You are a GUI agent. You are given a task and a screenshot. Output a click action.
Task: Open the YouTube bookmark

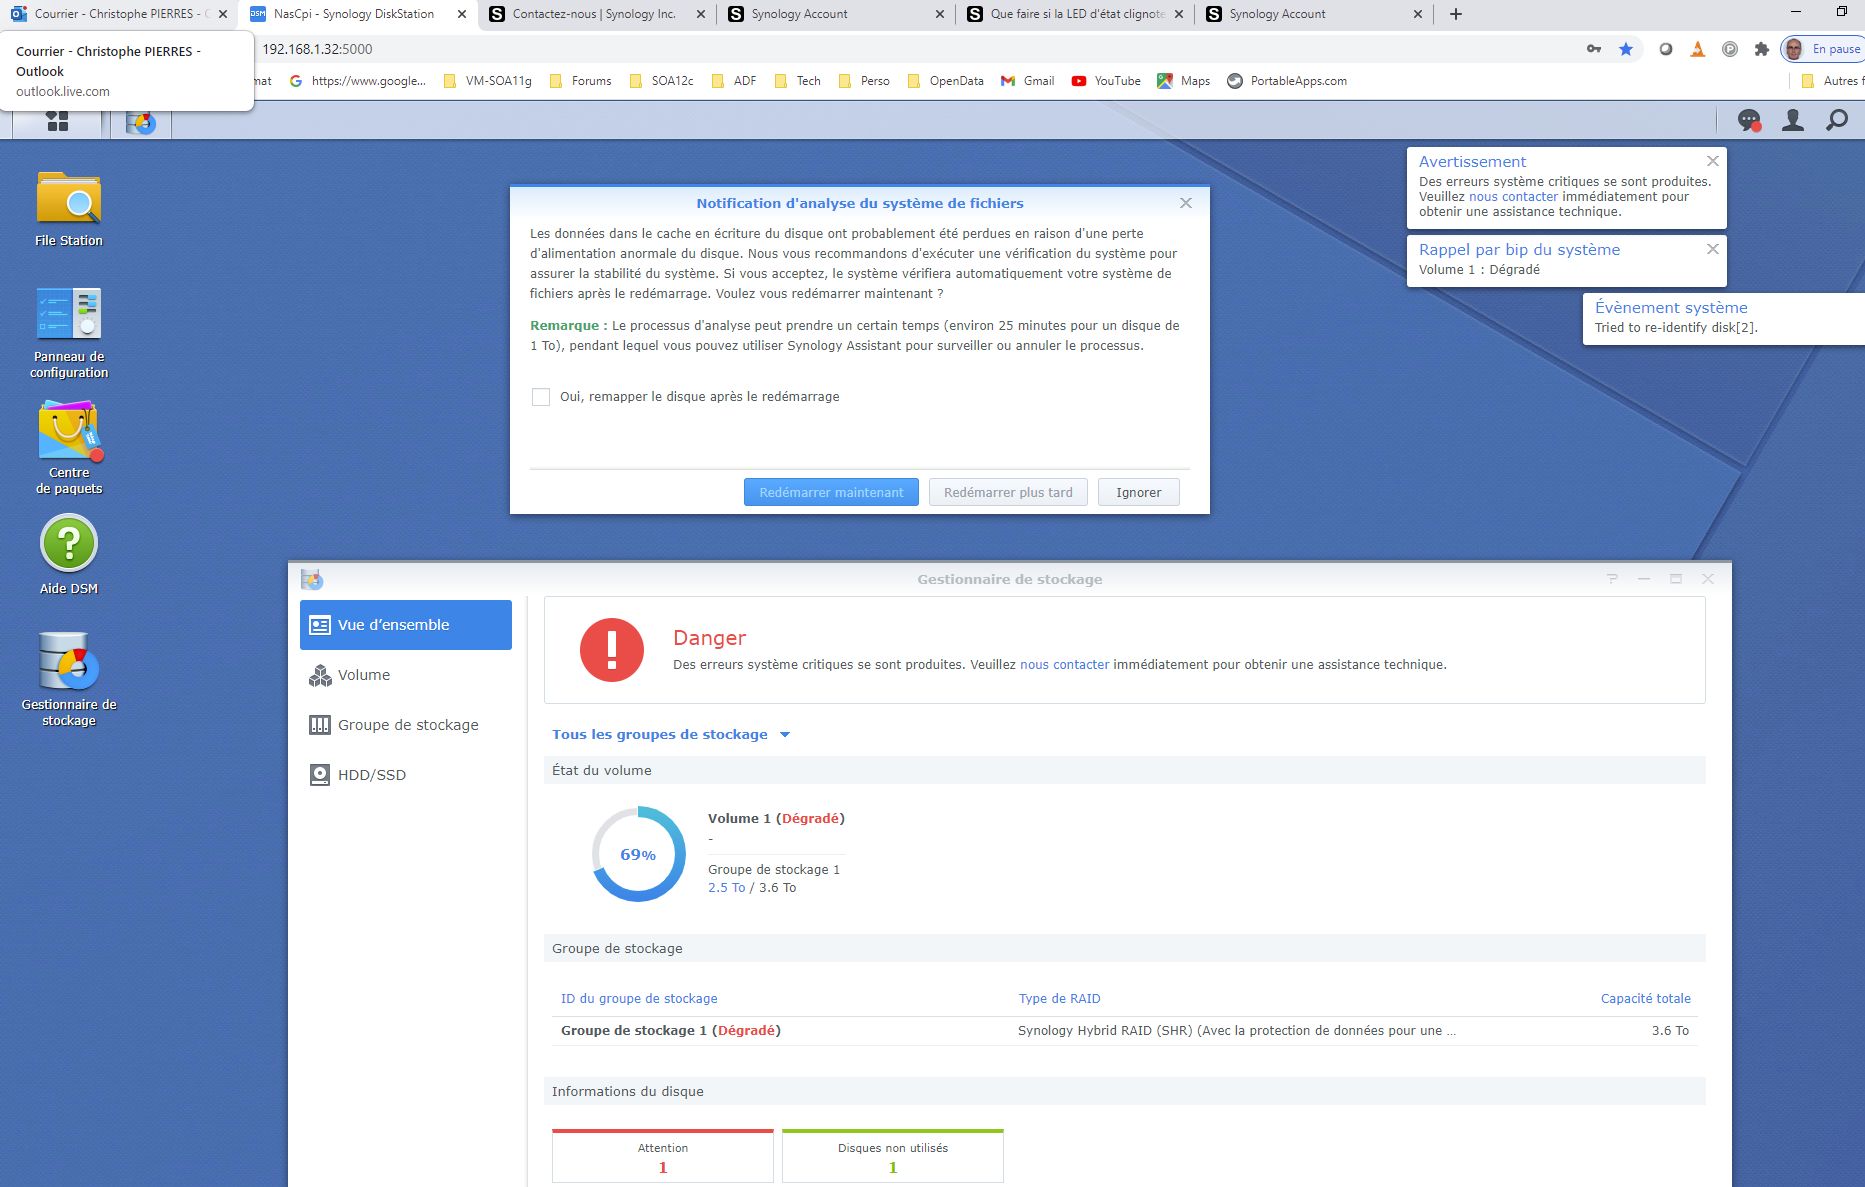pyautogui.click(x=1106, y=81)
